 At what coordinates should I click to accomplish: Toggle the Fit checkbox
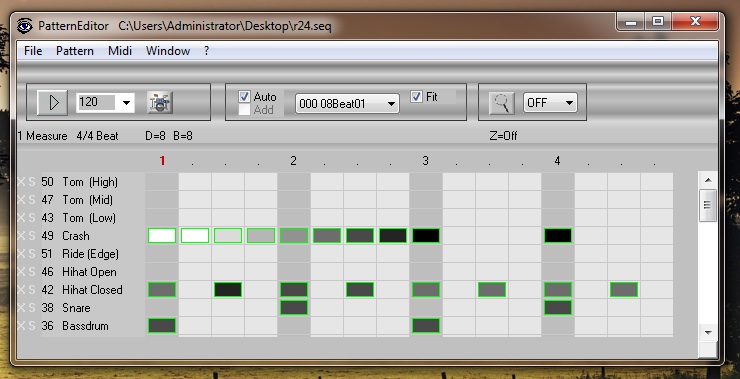click(416, 97)
